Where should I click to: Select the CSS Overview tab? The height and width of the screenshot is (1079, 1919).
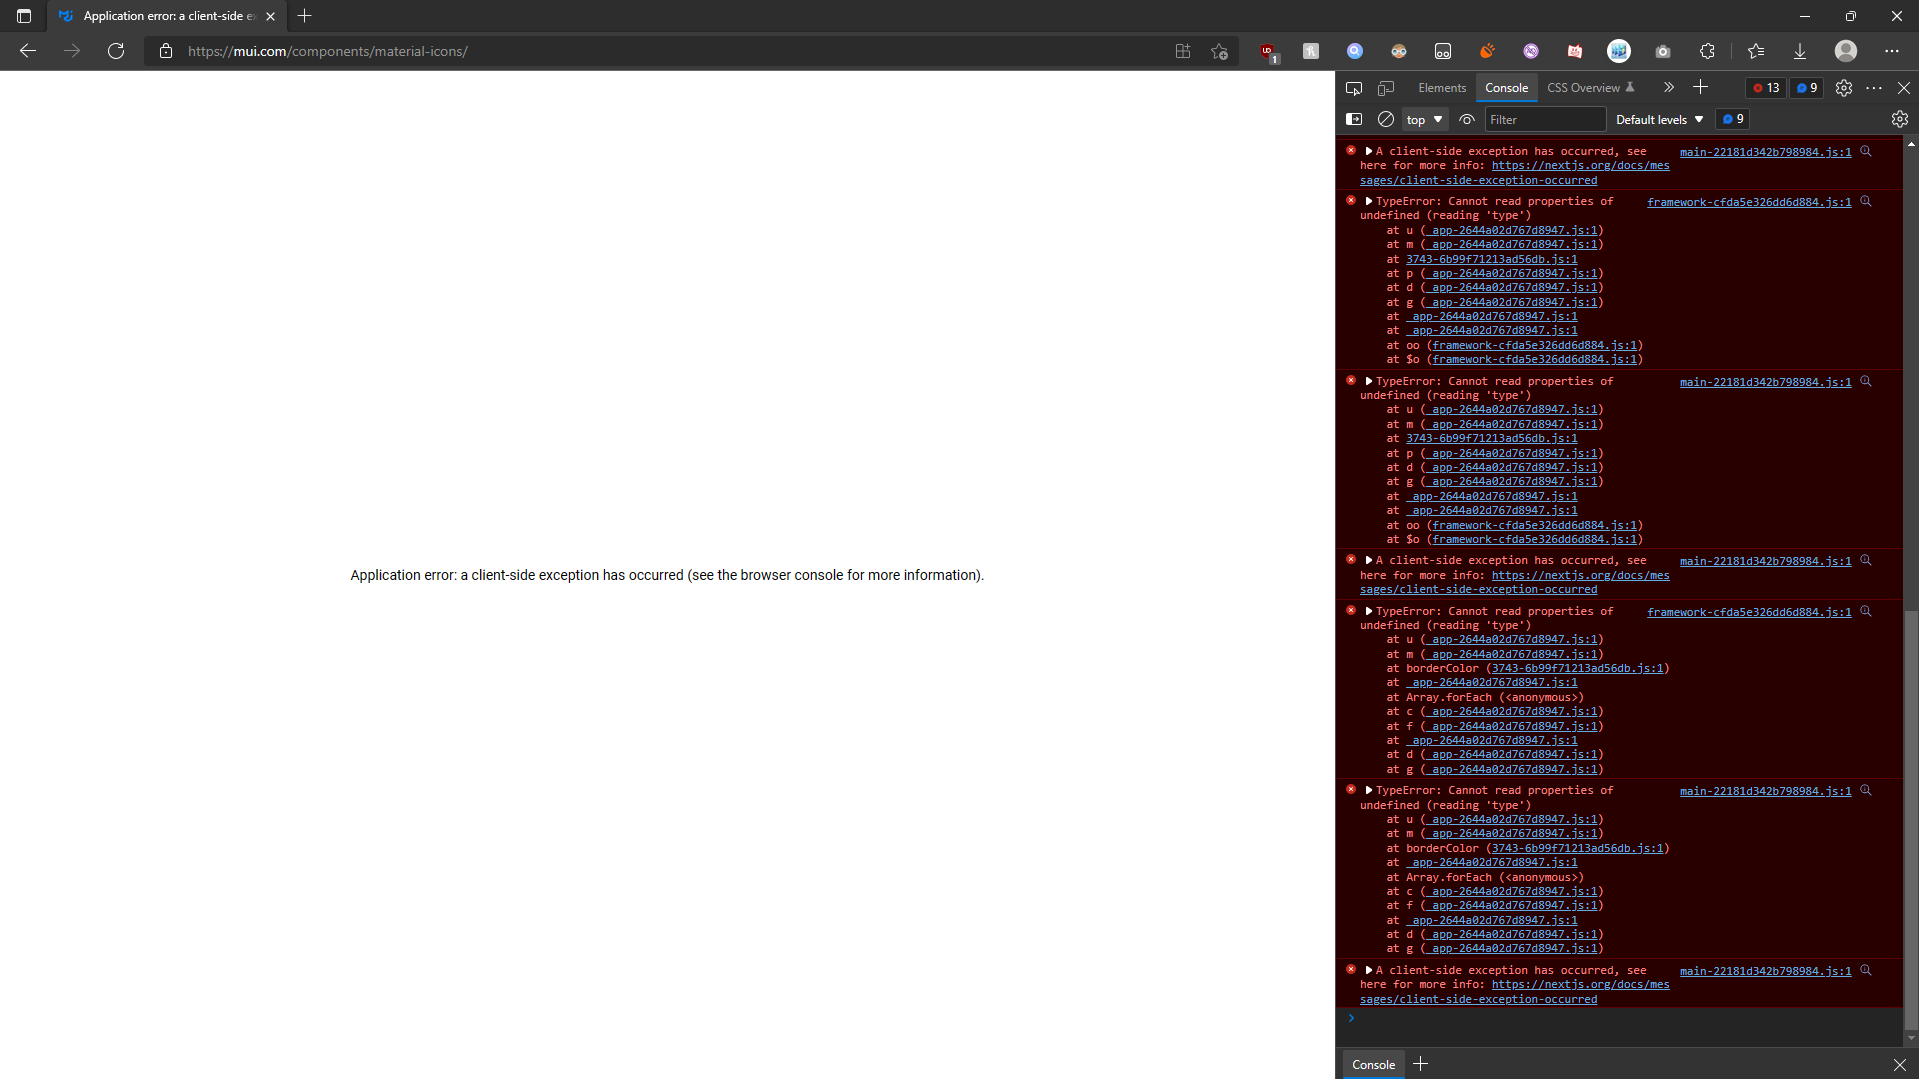pyautogui.click(x=1583, y=87)
